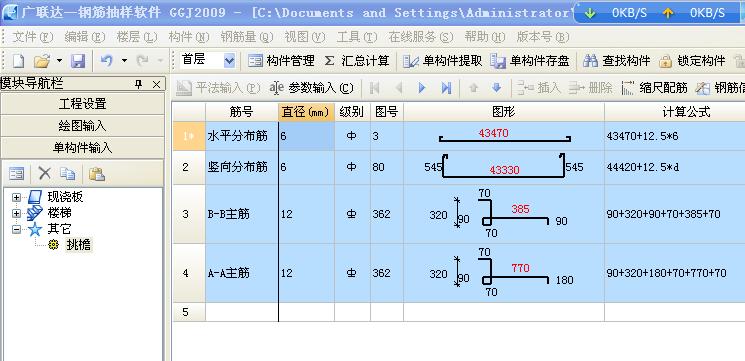This screenshot has width=745, height=361.
Task: Select the 挑檐 tree item
Action: [x=78, y=245]
